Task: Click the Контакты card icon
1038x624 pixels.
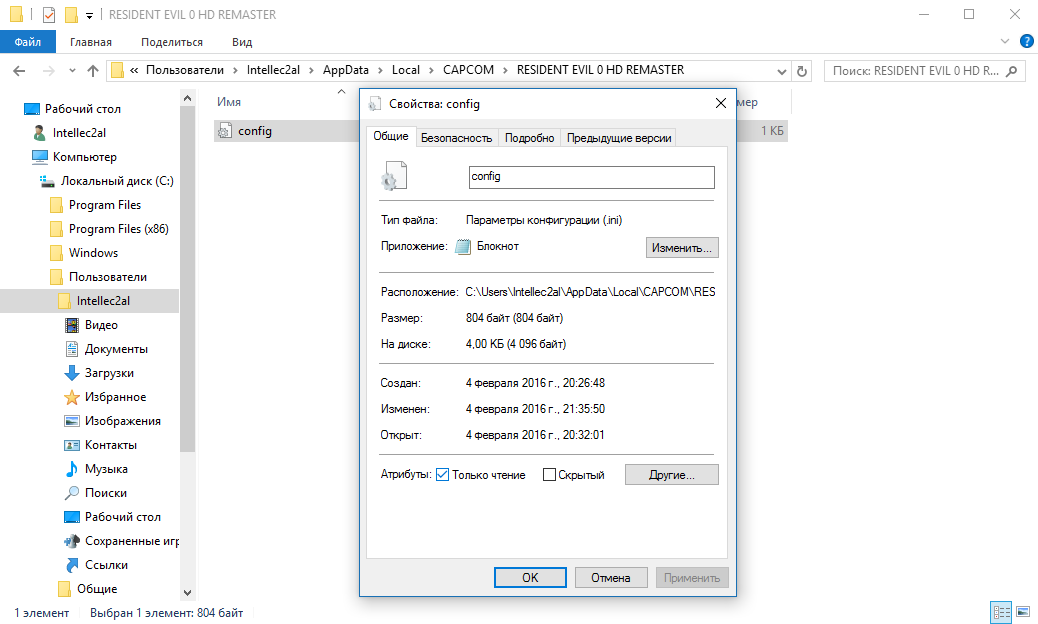Action: pyautogui.click(x=71, y=445)
